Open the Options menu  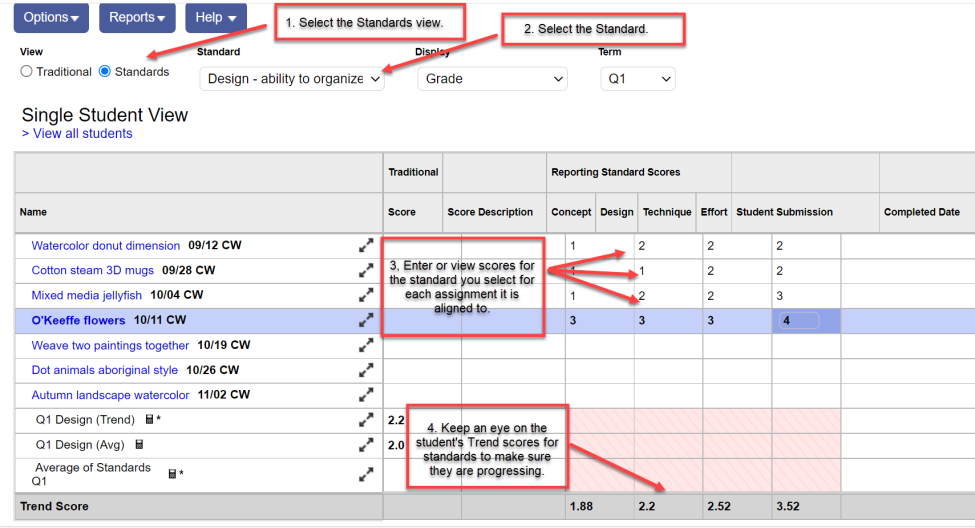point(51,17)
